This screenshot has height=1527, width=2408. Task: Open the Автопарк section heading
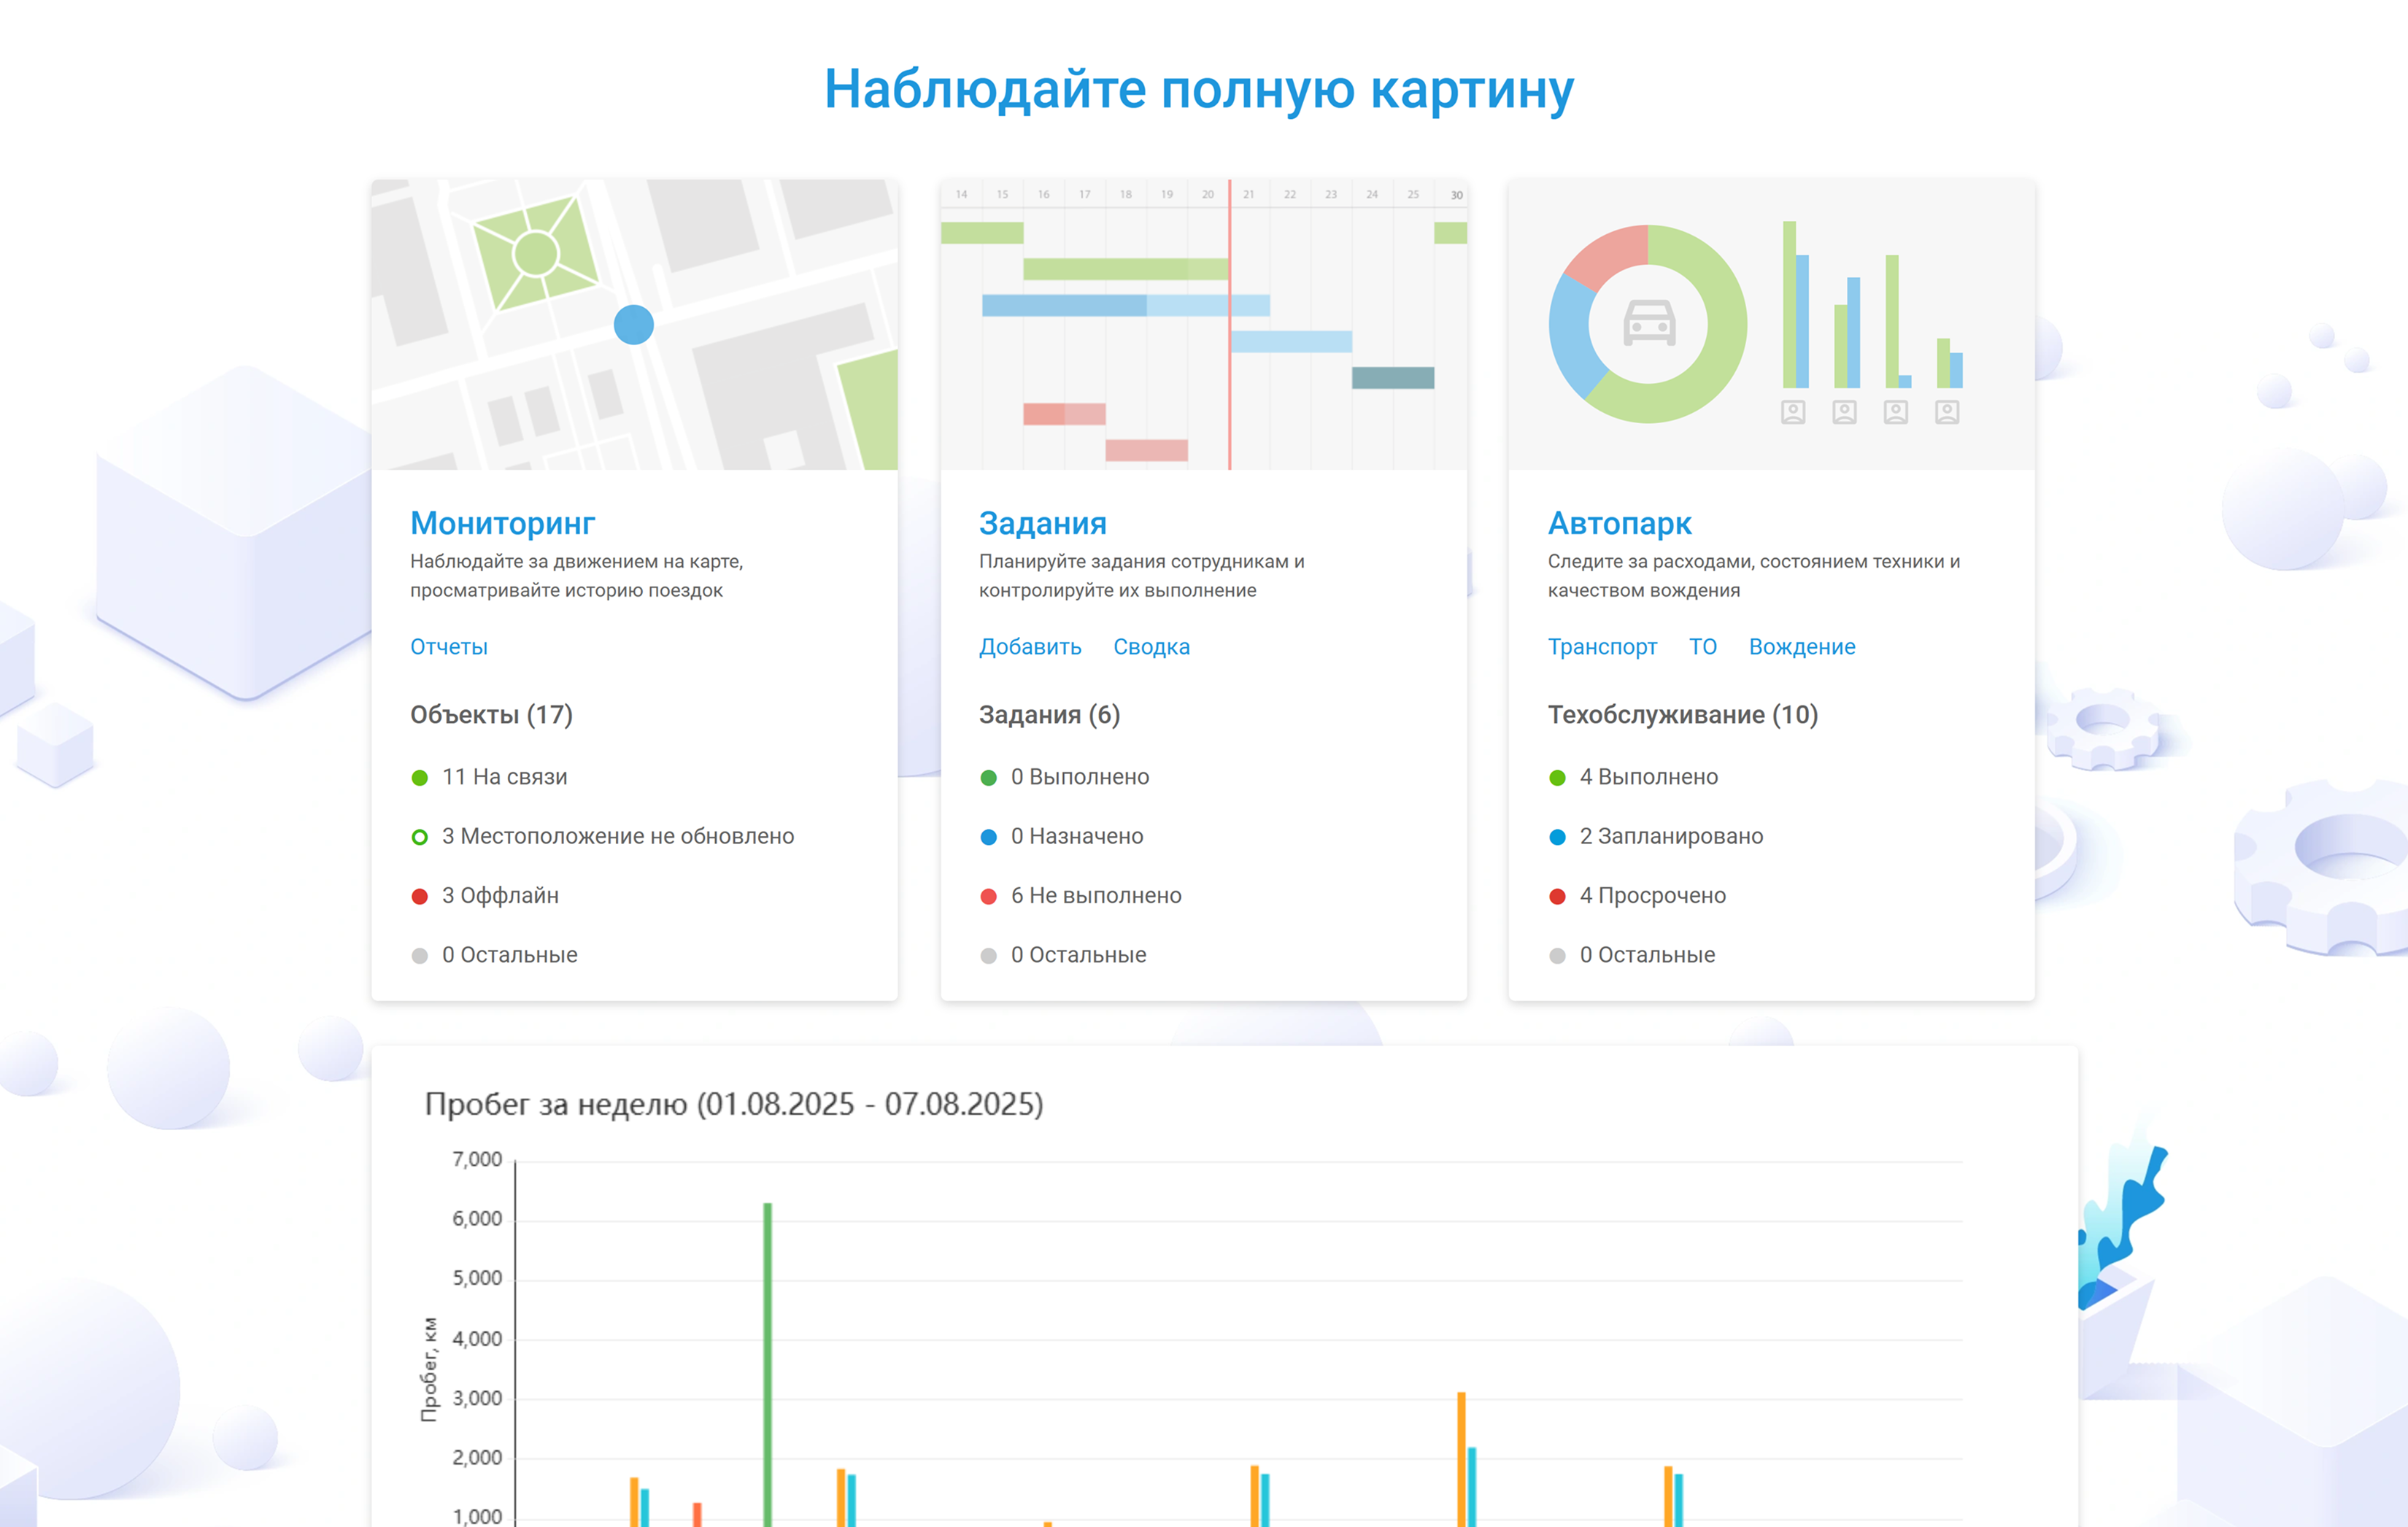[x=1619, y=523]
